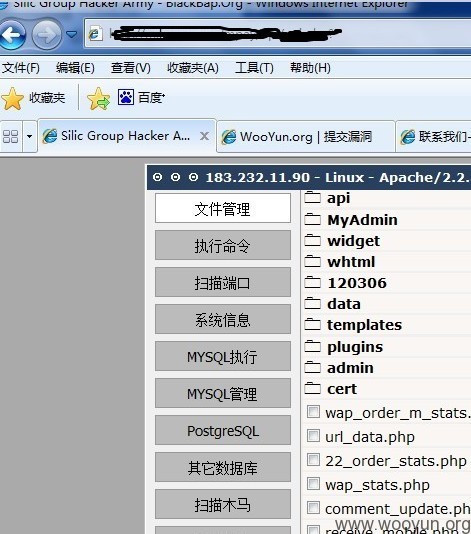Screen dimensions: 471x534
Task: Open the 收藏夹(A) menu
Action: pos(193,68)
